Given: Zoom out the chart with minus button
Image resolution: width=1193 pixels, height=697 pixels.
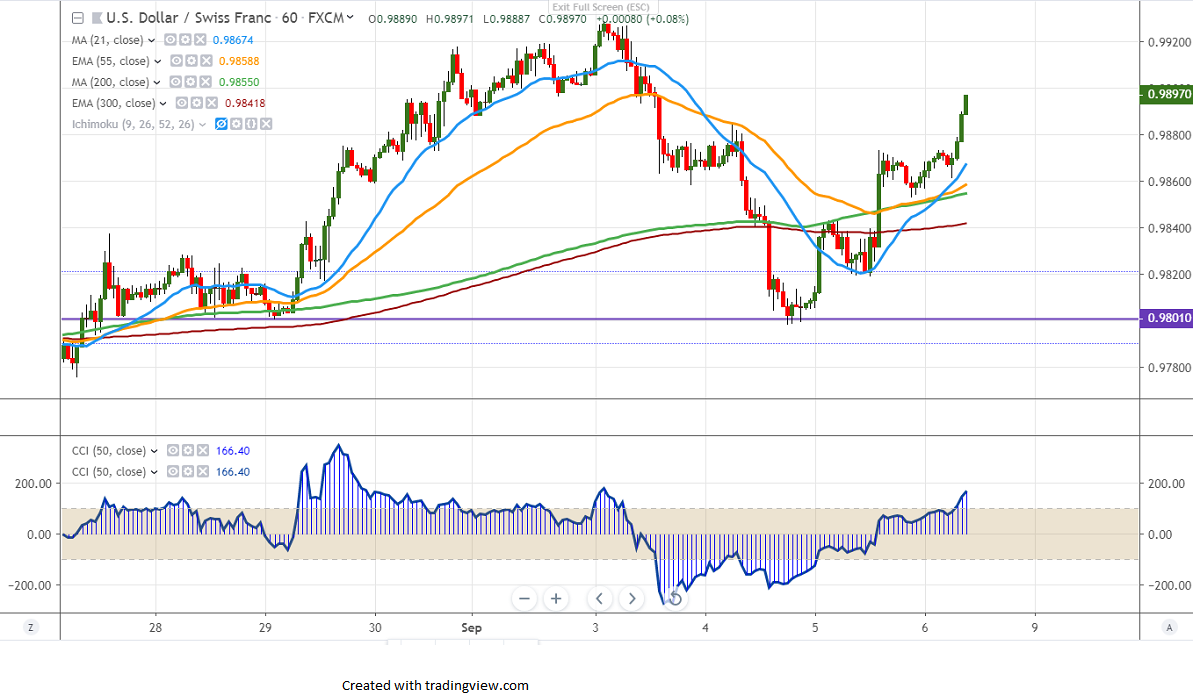Looking at the screenshot, I should [524, 599].
